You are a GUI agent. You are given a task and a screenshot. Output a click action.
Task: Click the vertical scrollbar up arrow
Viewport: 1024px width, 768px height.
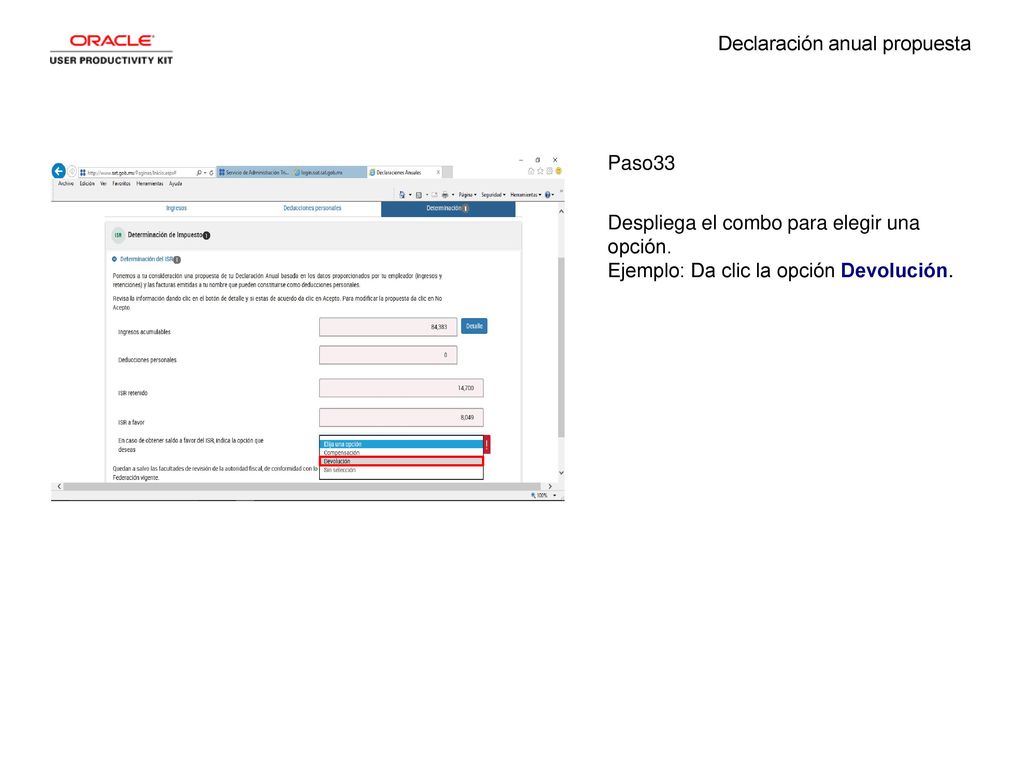pos(561,212)
